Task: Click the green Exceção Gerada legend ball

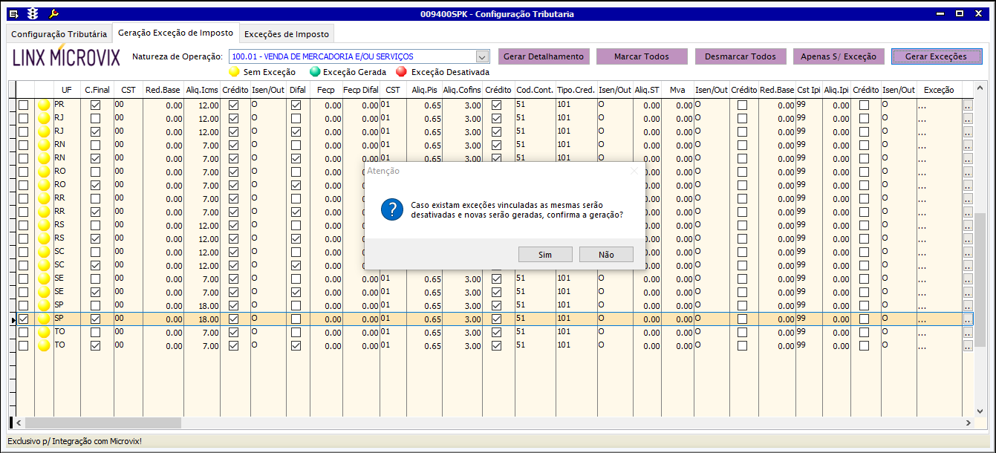Action: point(315,73)
